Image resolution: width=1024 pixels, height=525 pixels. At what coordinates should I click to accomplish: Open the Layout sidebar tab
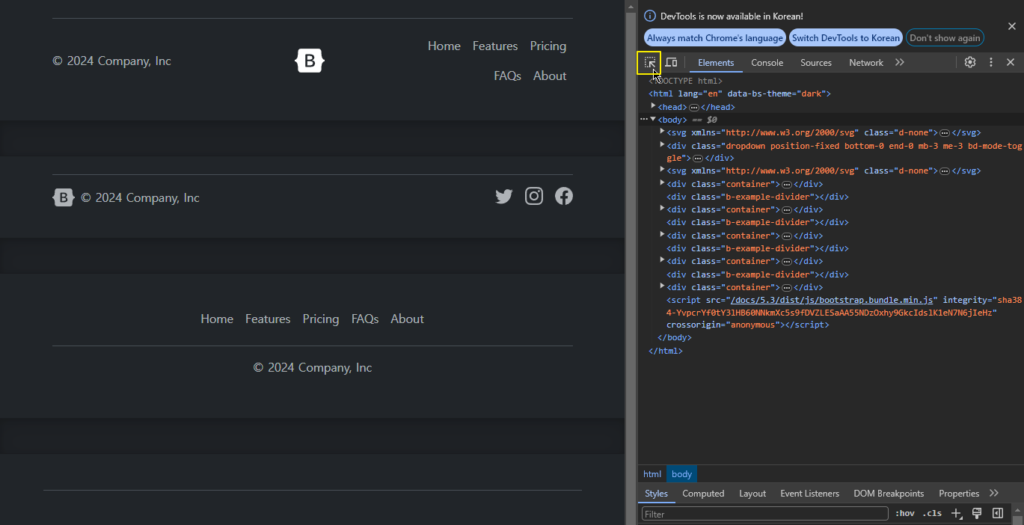click(x=752, y=494)
